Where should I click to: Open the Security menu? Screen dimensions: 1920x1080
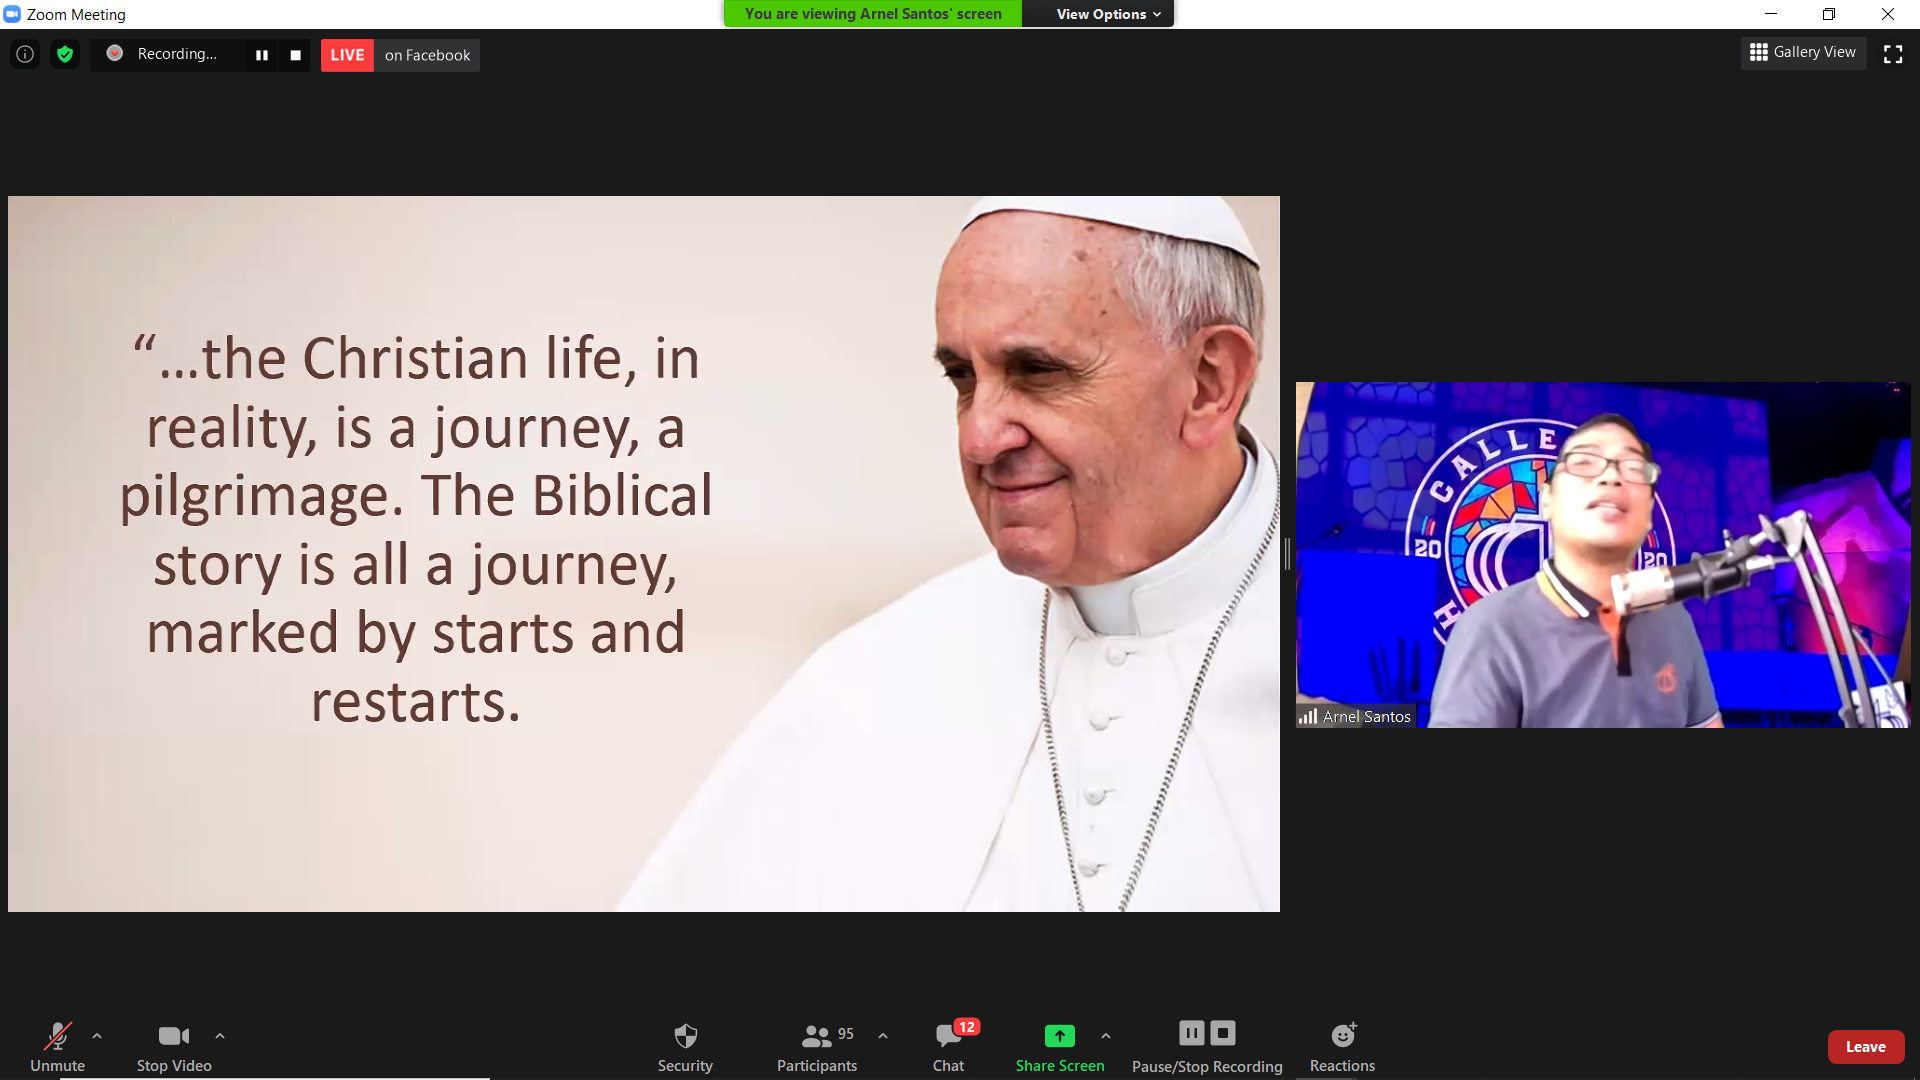[x=685, y=1046]
